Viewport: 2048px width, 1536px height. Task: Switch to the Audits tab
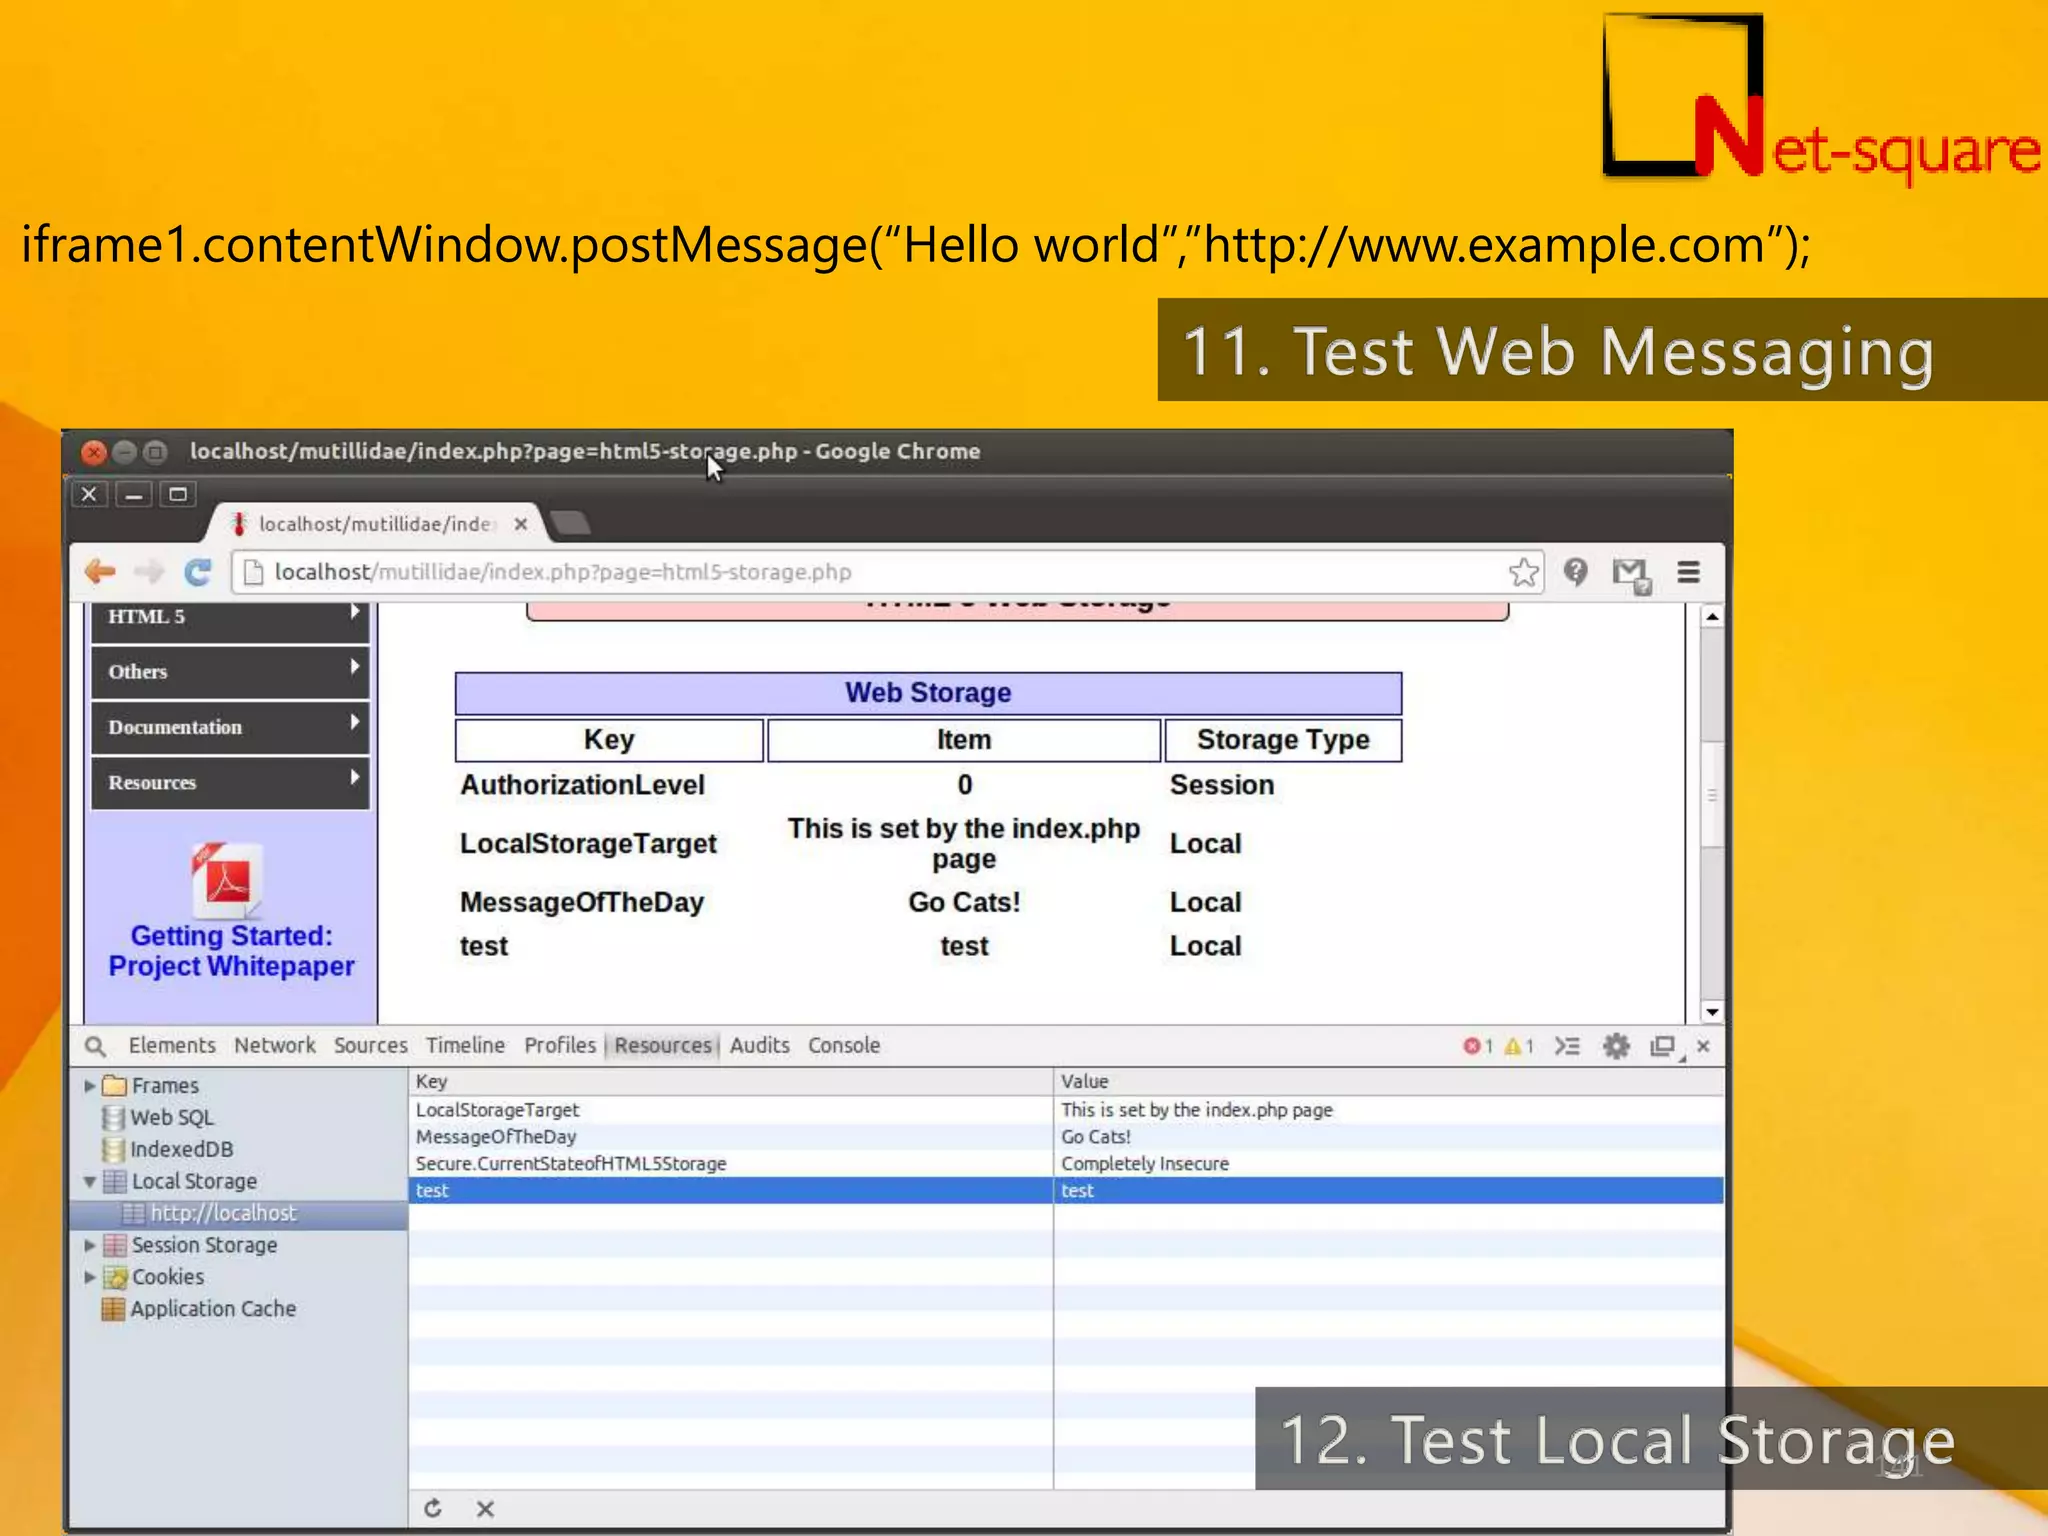click(x=760, y=1046)
